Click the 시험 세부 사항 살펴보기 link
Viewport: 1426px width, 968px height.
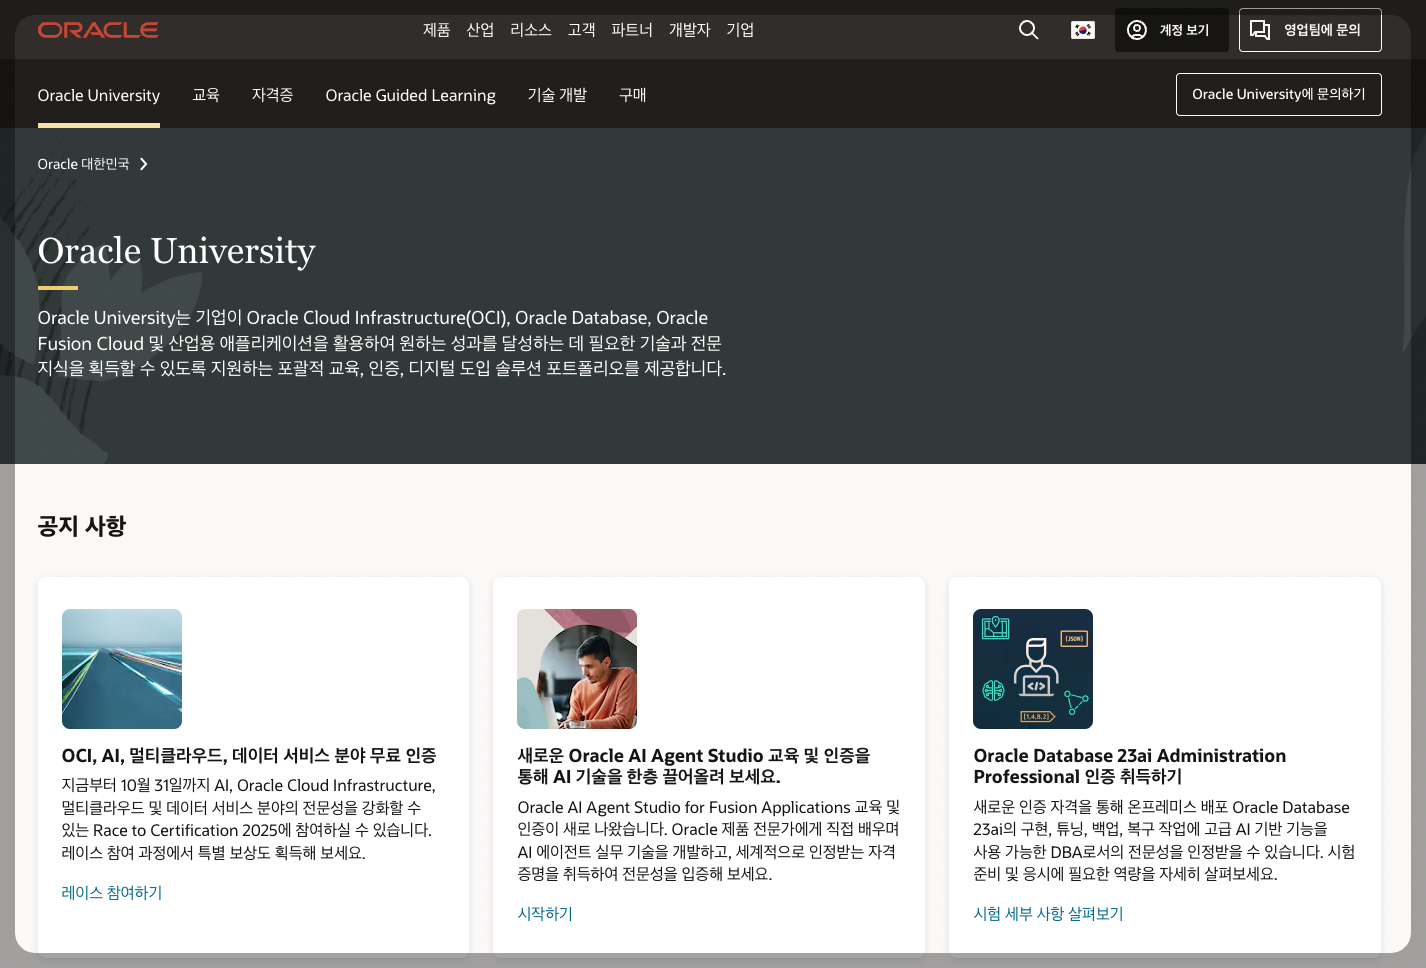coord(1048,914)
